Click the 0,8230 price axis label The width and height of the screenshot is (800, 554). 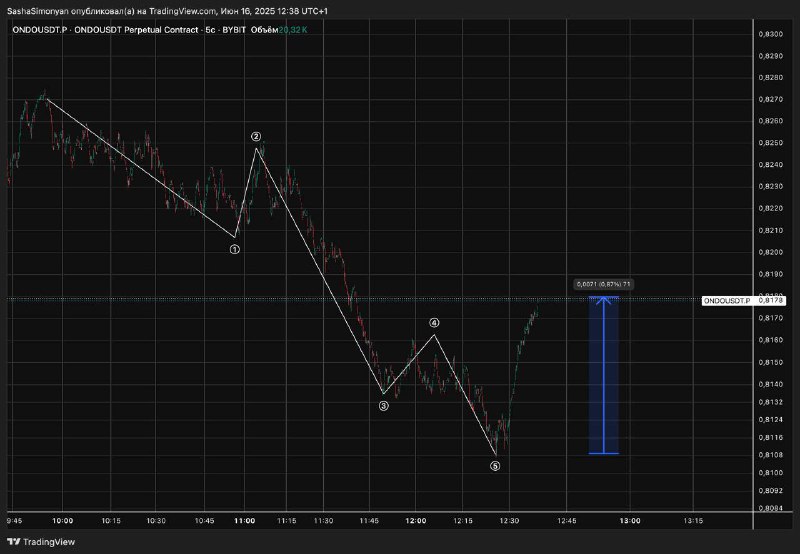(770, 187)
